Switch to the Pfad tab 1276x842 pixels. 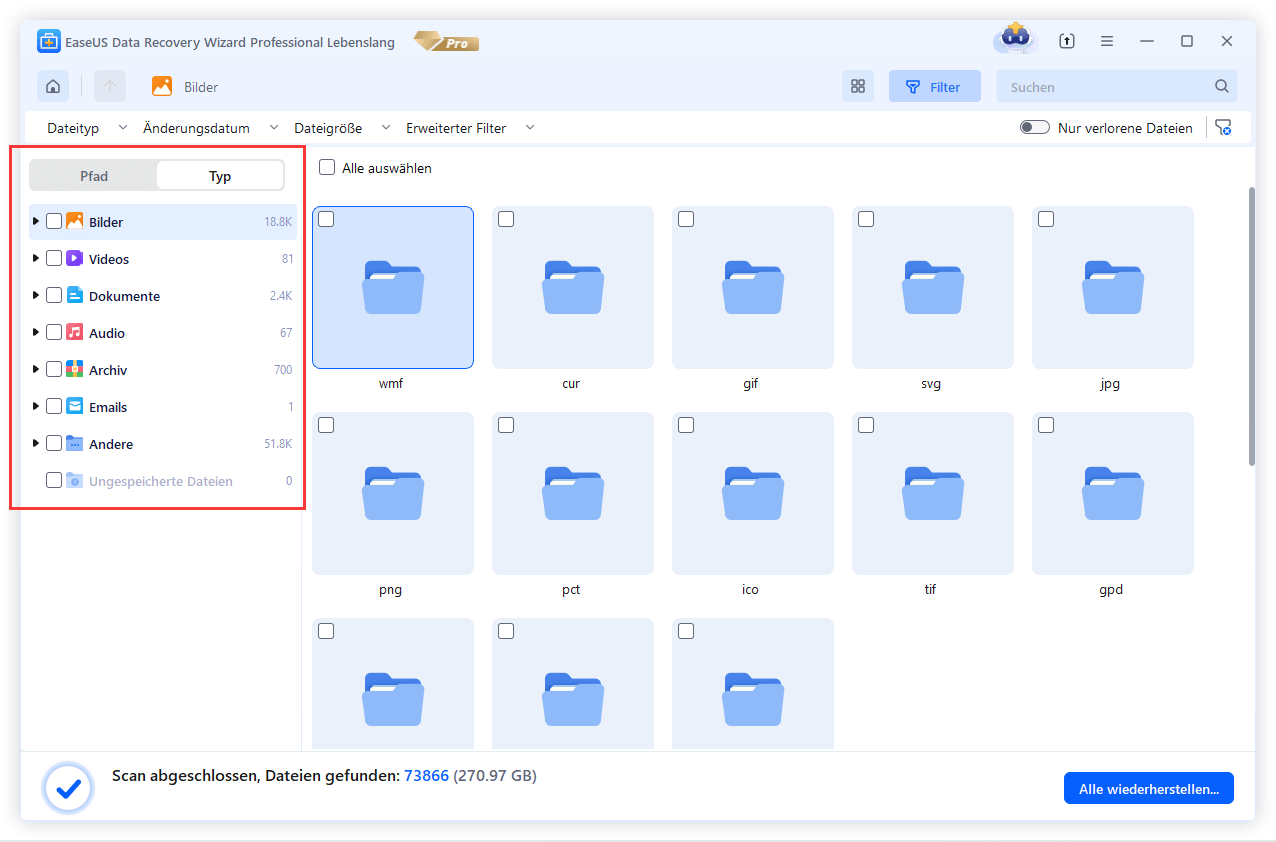pyautogui.click(x=94, y=176)
